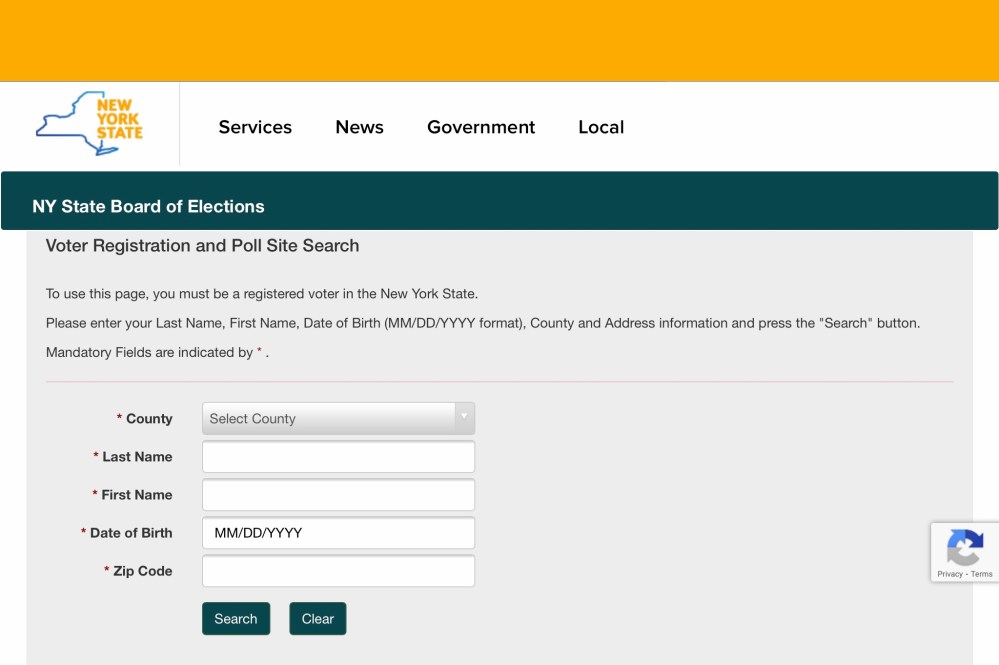The height and width of the screenshot is (665, 999).
Task: Click the reCAPTCHA badge icon
Action: 964,546
